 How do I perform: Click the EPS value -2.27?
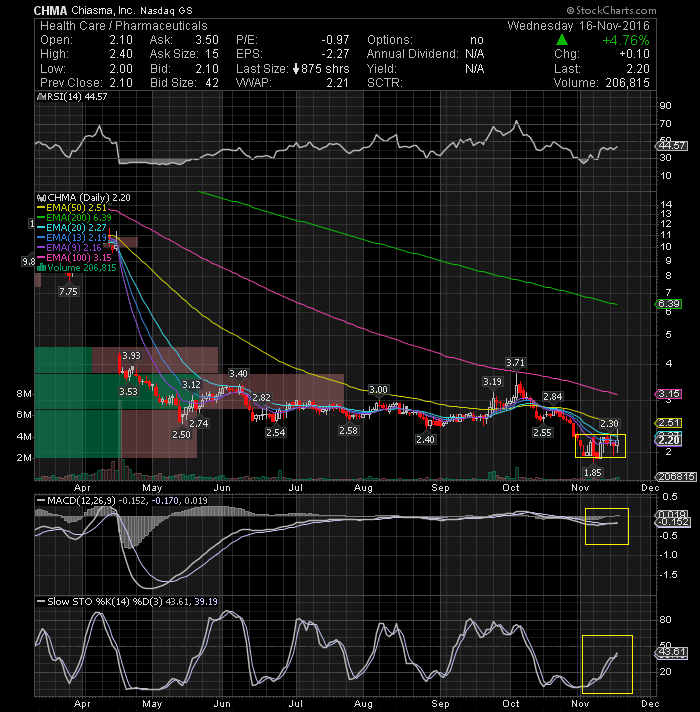[x=335, y=54]
